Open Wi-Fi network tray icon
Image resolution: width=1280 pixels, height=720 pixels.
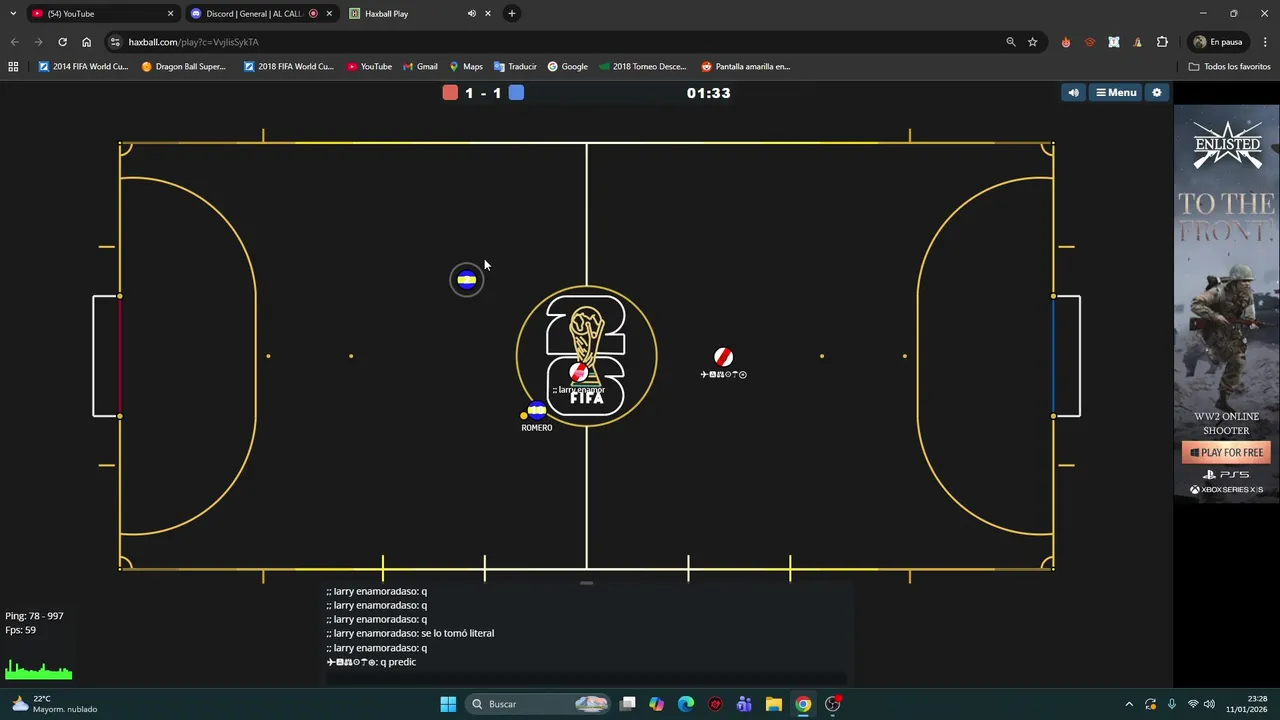tap(1192, 704)
